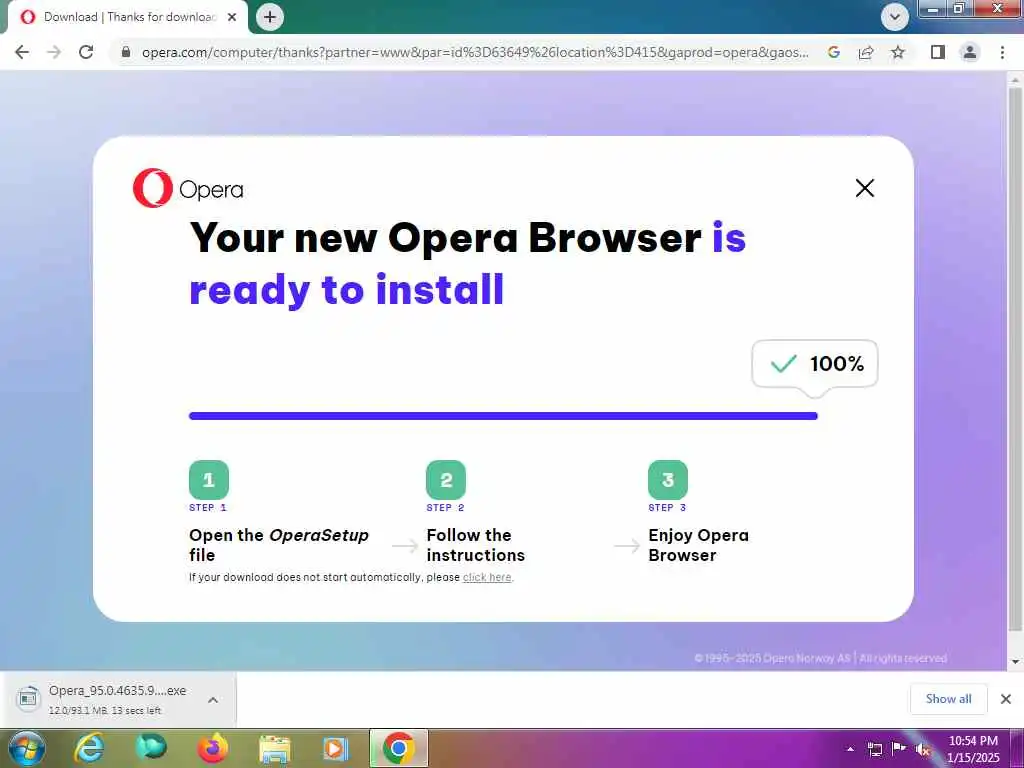1024x768 pixels.
Task: Open the tab search dropdown arrow
Action: point(895,17)
